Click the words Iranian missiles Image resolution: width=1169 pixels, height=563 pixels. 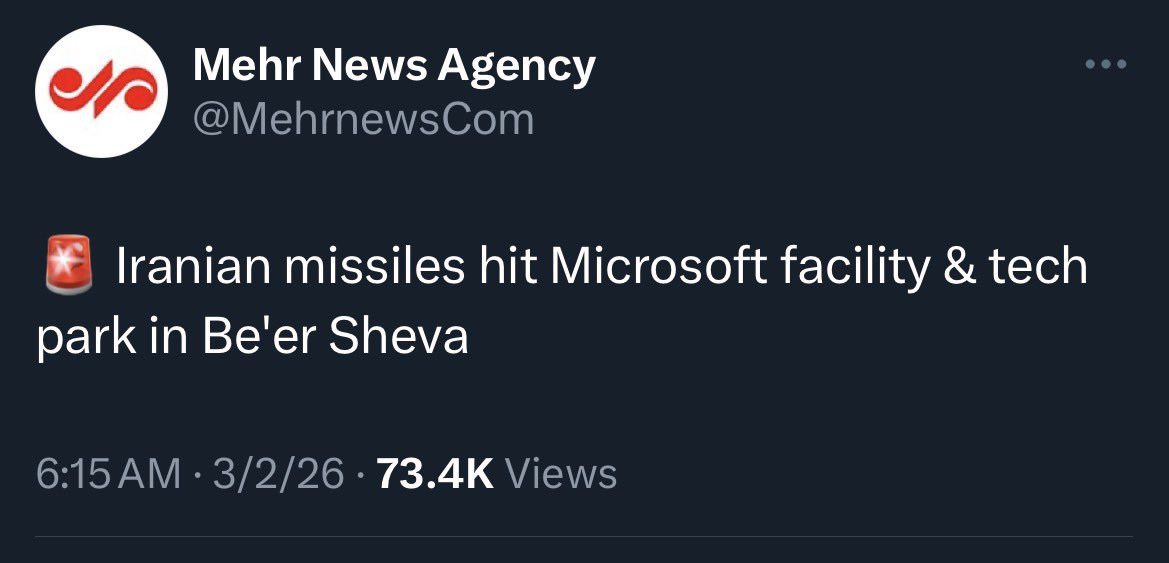click(290, 267)
